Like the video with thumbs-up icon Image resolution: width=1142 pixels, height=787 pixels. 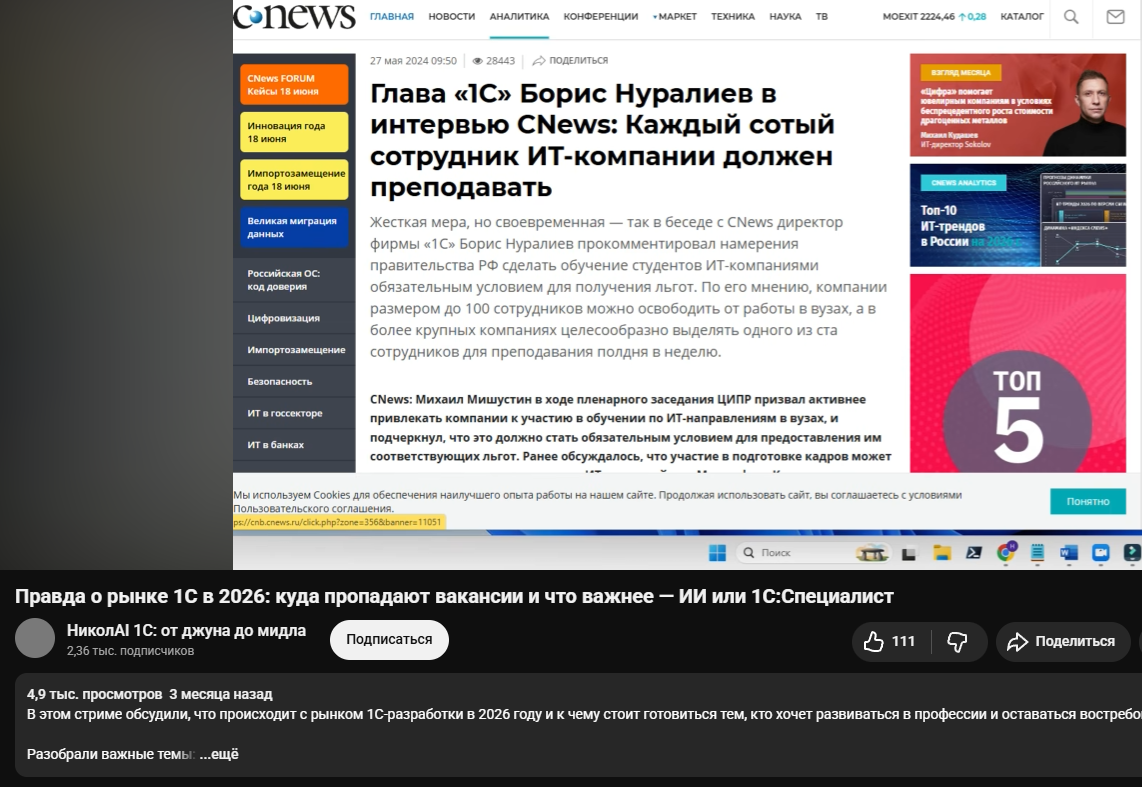(873, 641)
